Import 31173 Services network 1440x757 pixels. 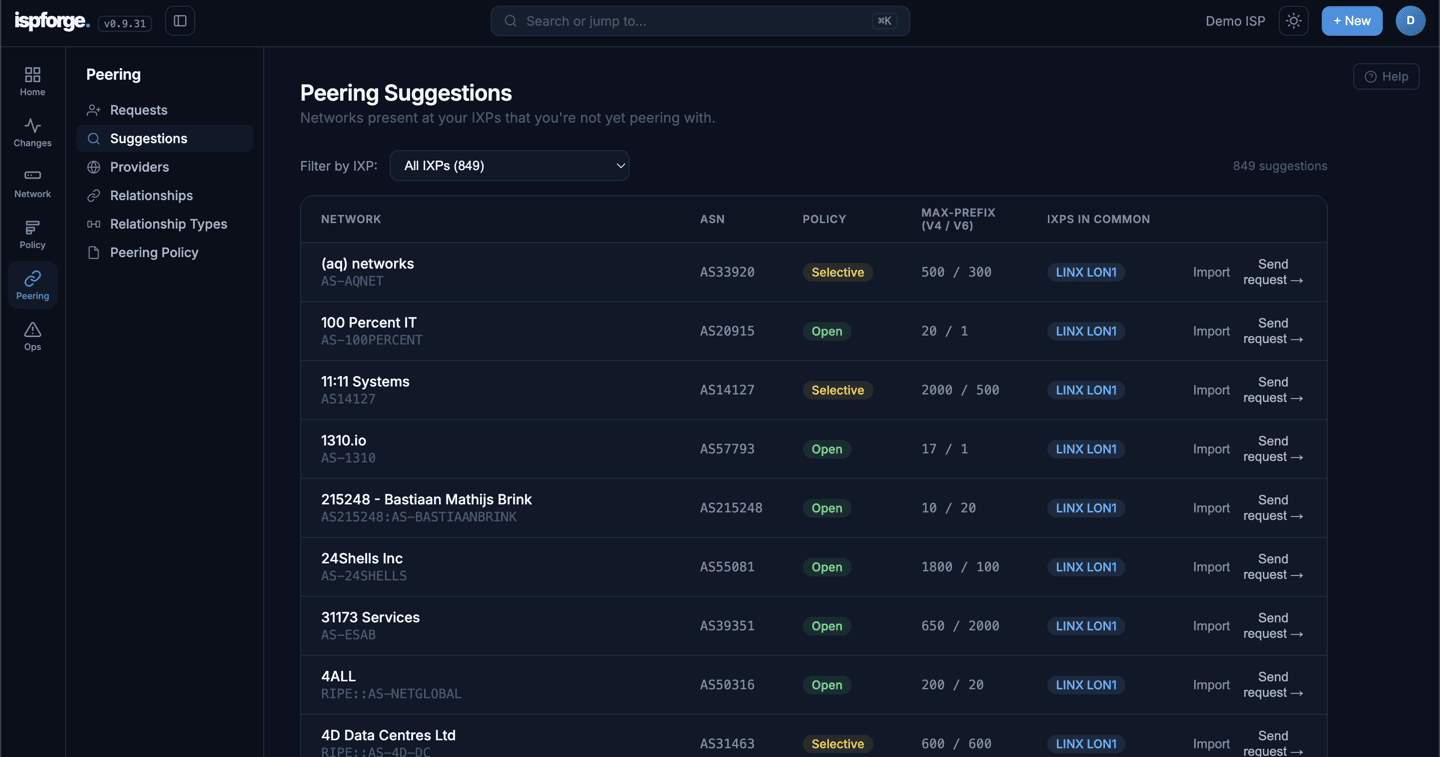coord(1211,626)
